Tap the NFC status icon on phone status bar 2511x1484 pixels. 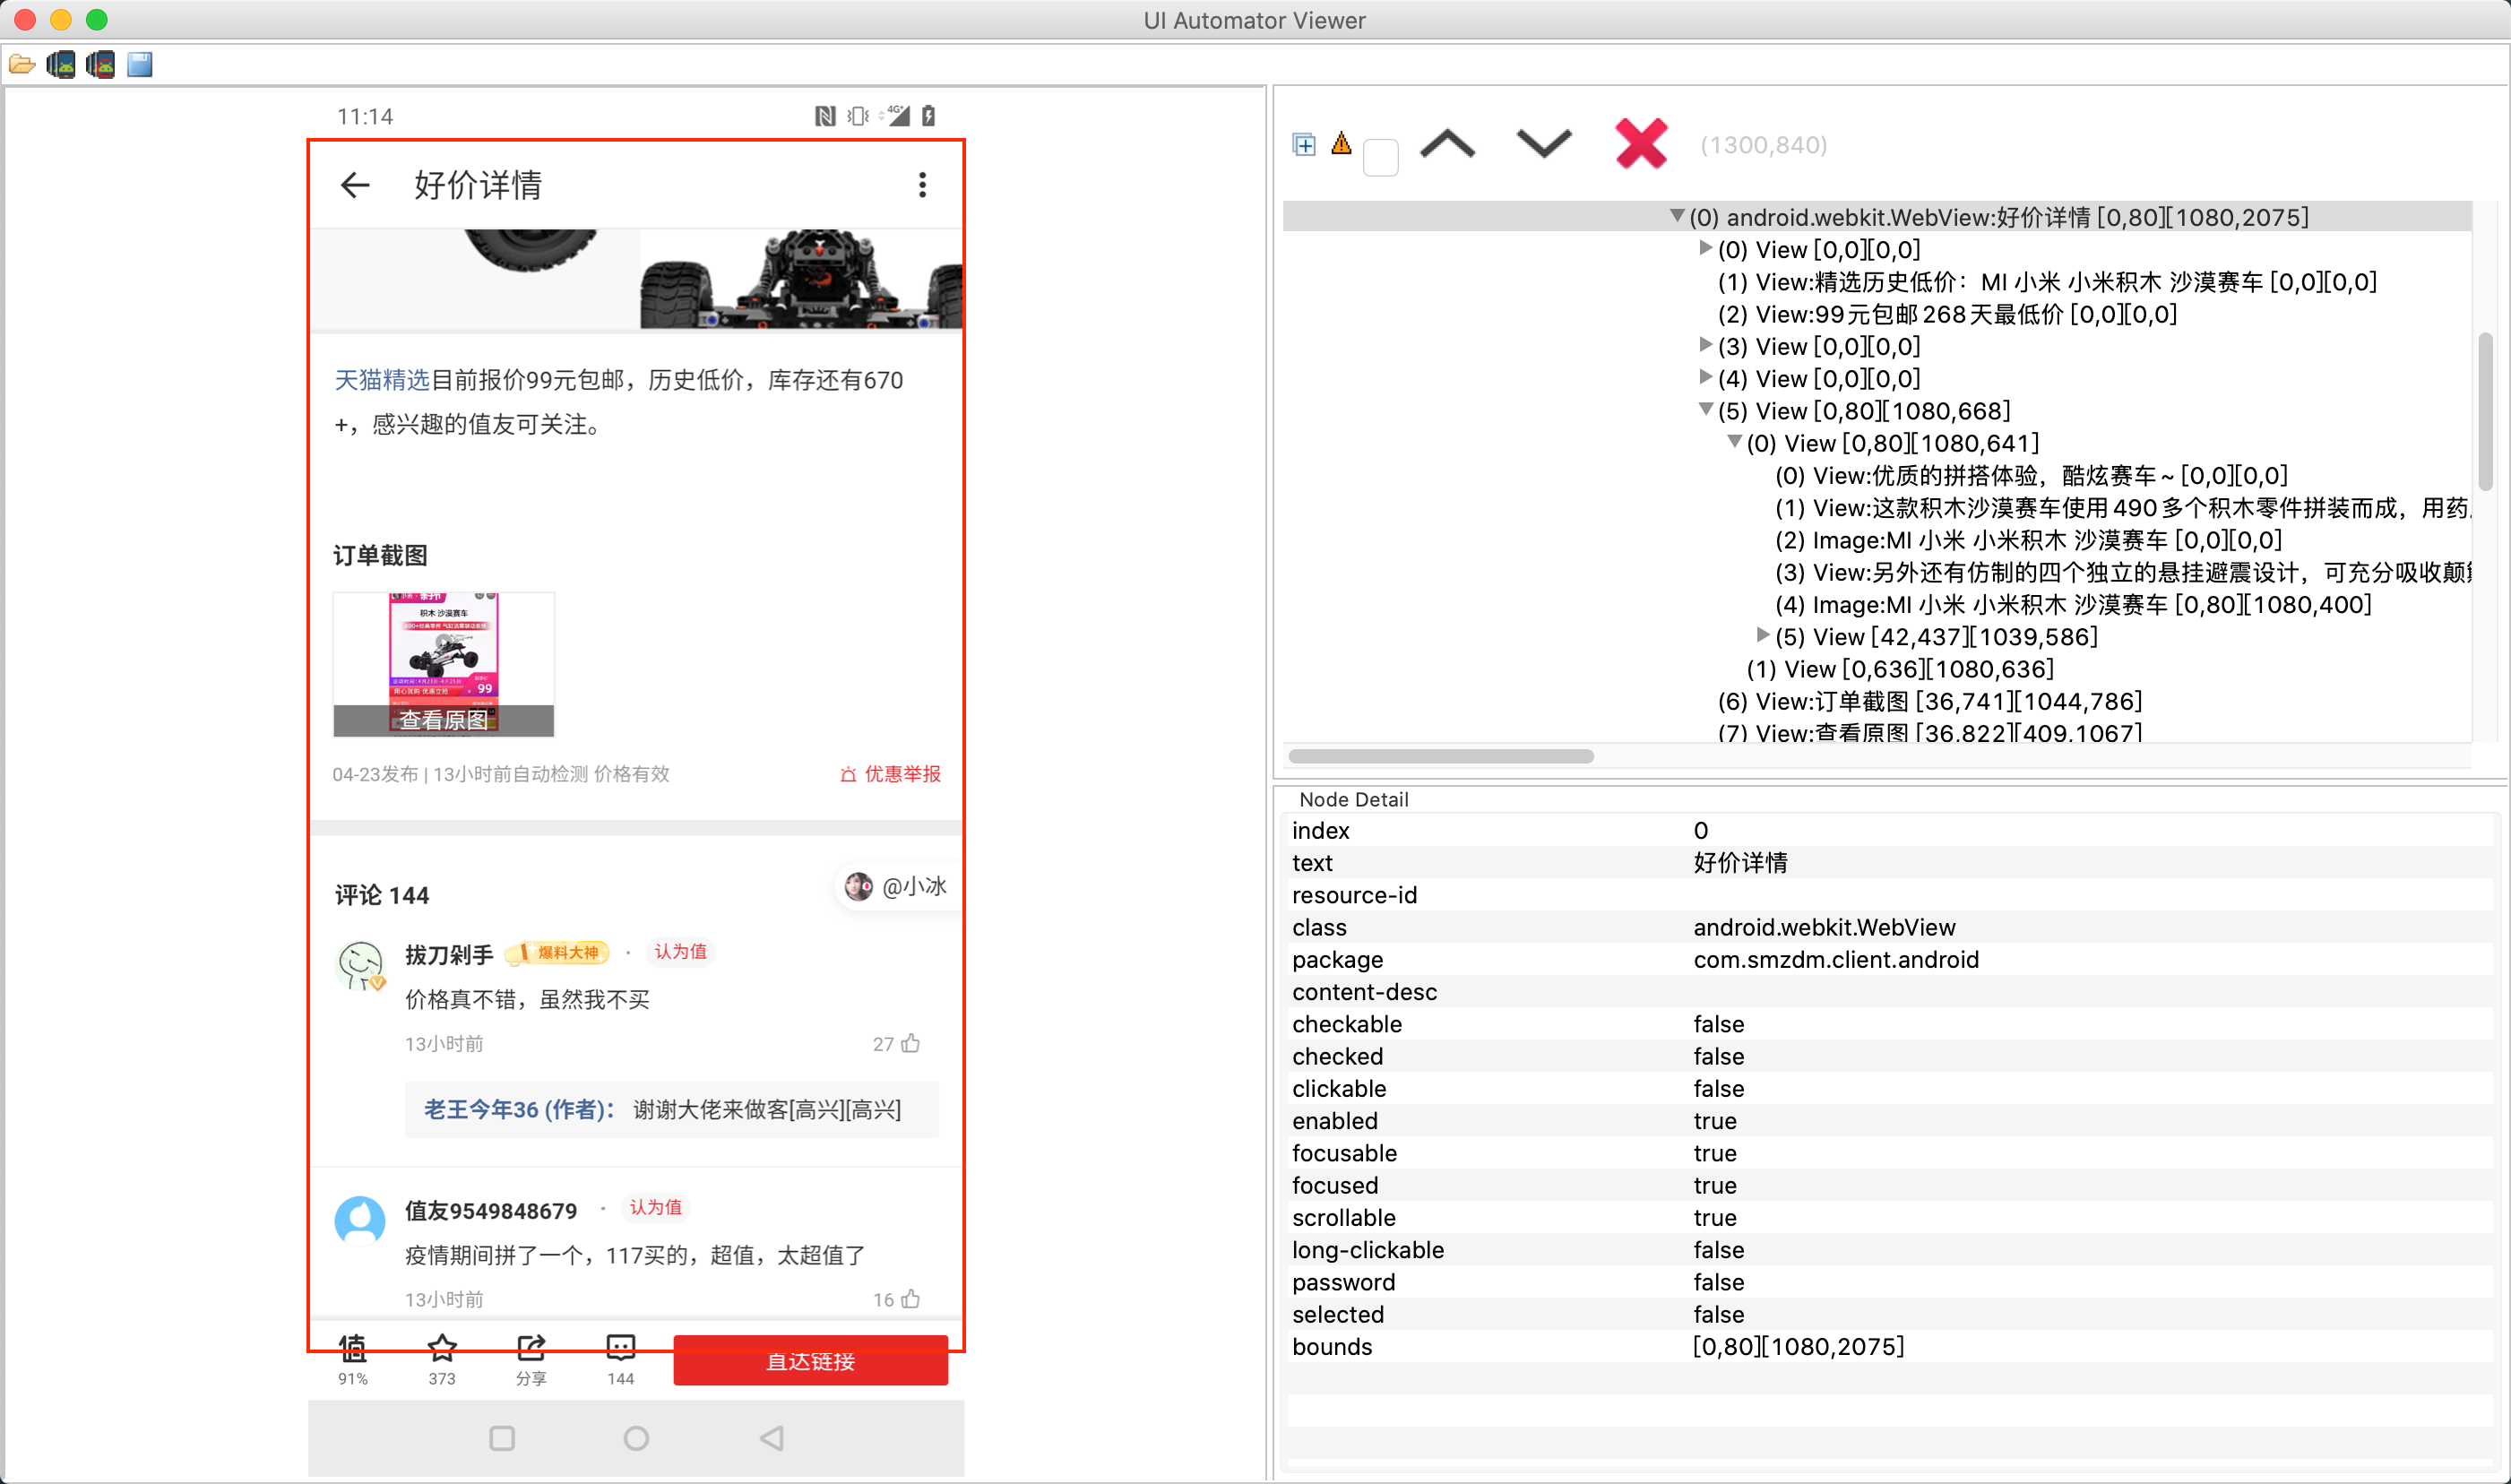pos(825,116)
